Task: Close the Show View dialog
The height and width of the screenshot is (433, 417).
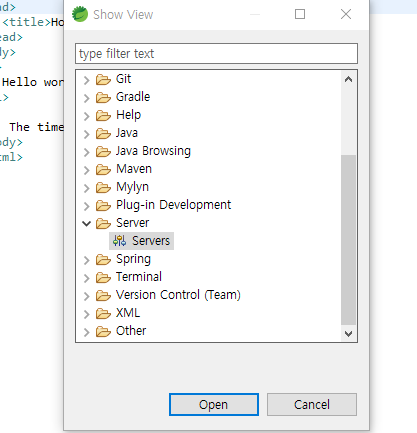Action: (346, 14)
